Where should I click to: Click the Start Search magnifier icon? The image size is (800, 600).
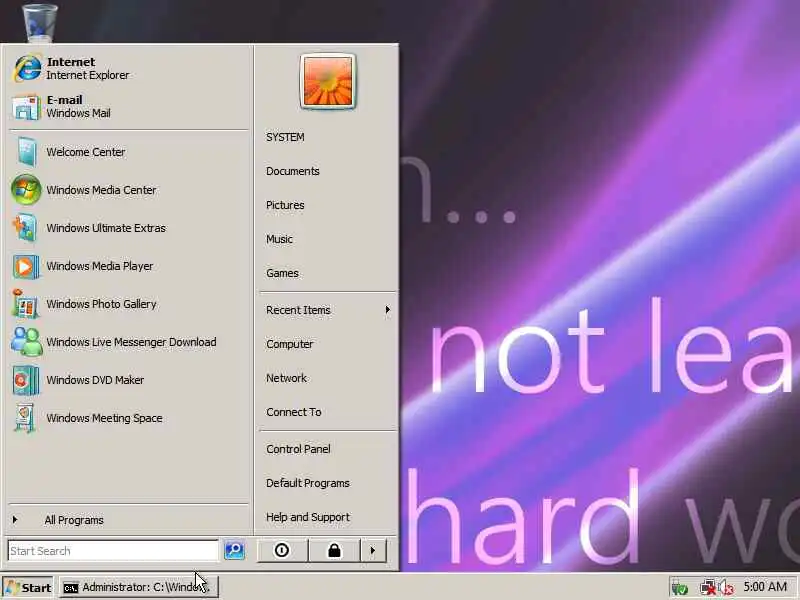tap(235, 550)
